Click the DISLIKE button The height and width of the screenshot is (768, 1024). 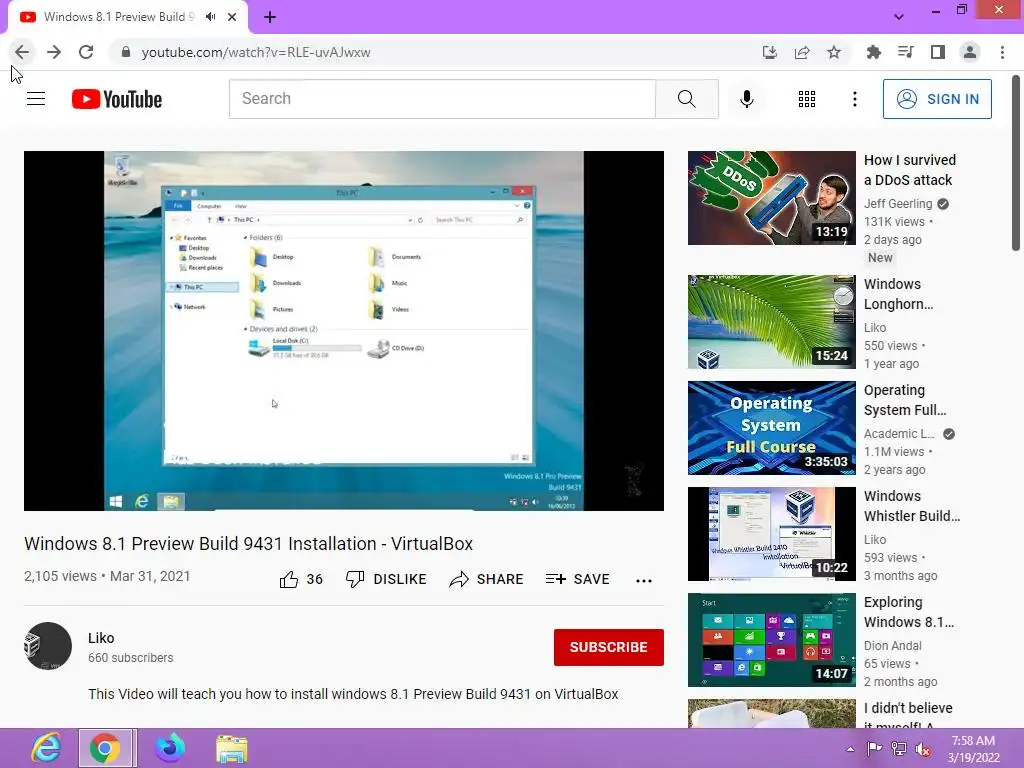pyautogui.click(x=386, y=579)
